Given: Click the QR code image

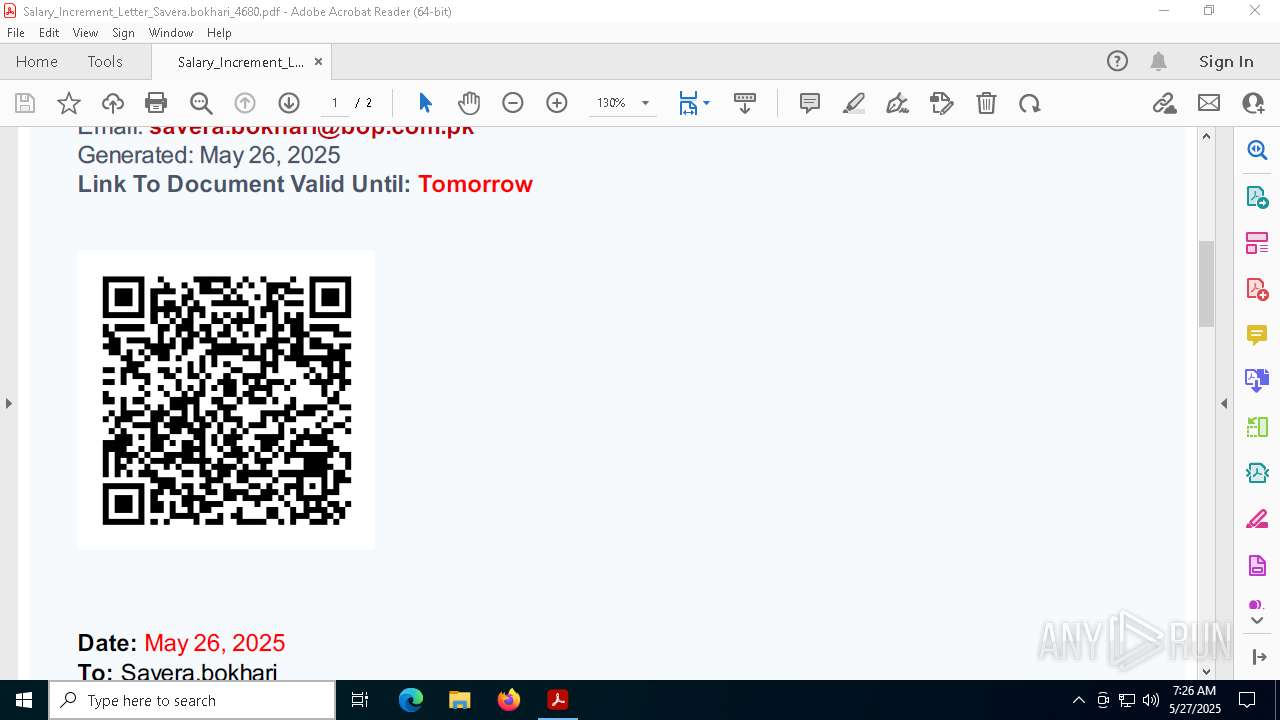Looking at the screenshot, I should 227,400.
